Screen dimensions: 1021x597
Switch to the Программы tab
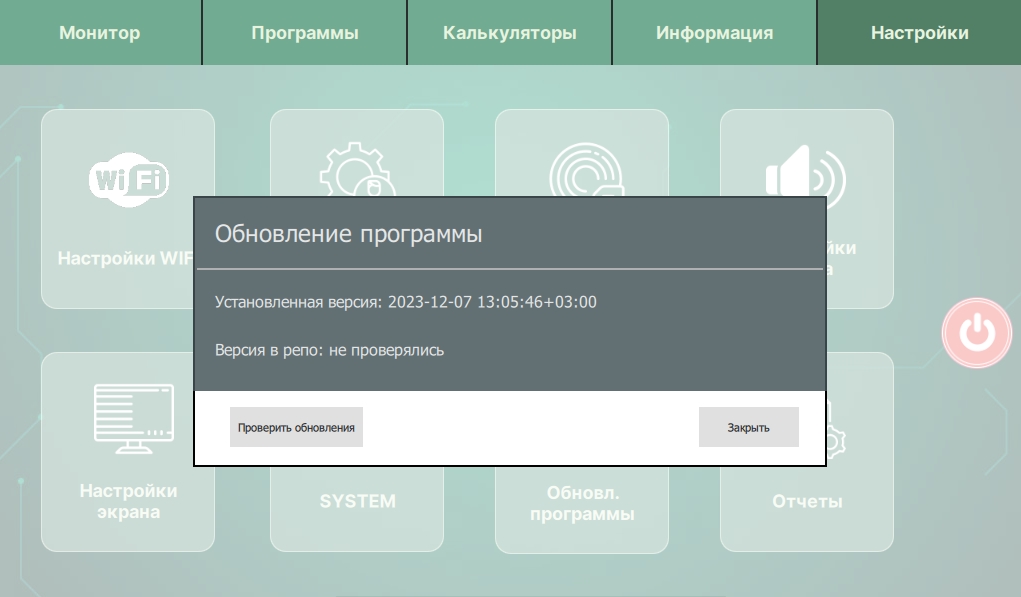point(305,33)
